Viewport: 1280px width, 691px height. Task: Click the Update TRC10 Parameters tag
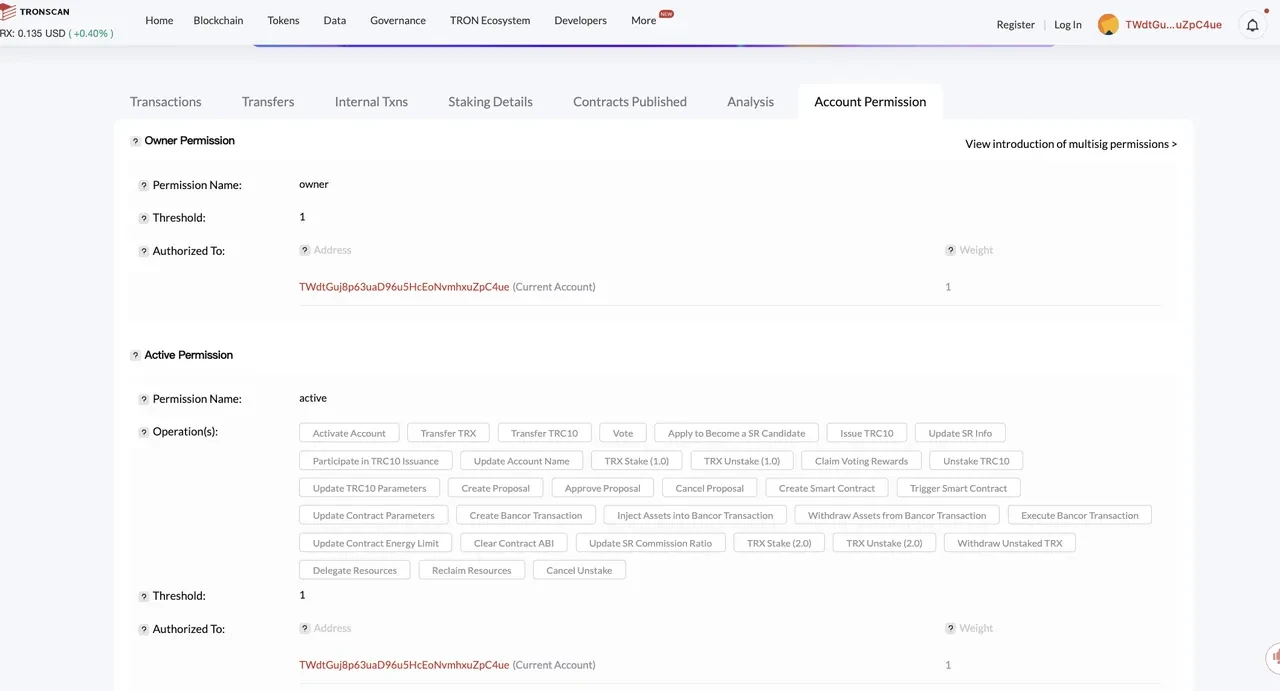click(x=370, y=488)
